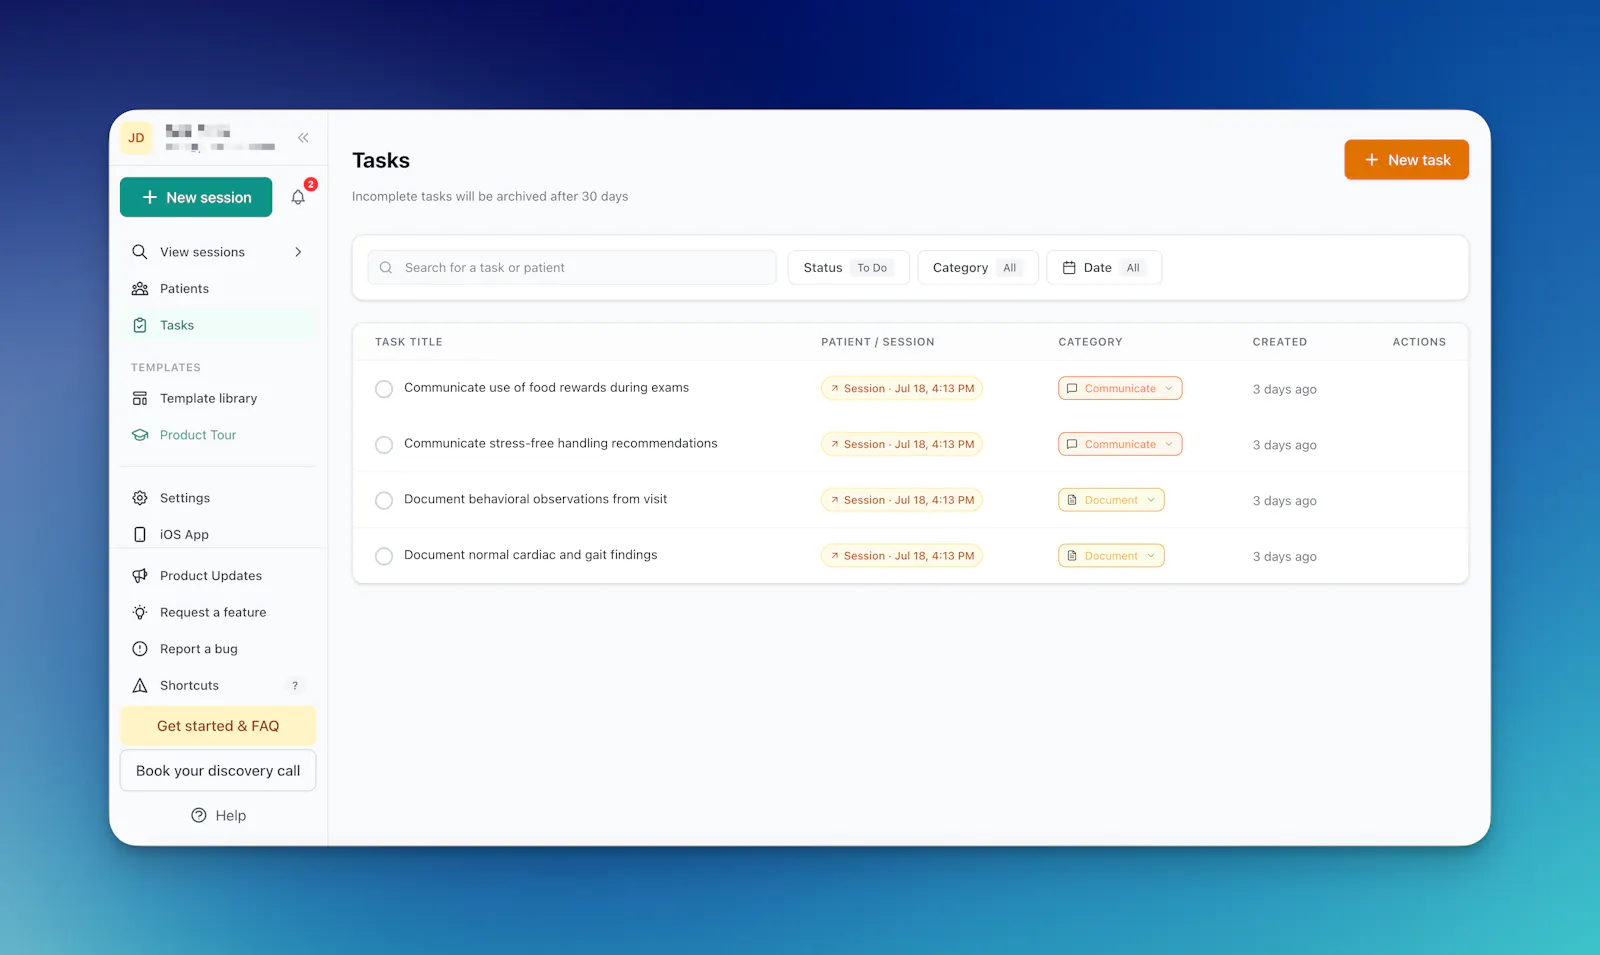Click the View sessions search icon

click(x=140, y=252)
